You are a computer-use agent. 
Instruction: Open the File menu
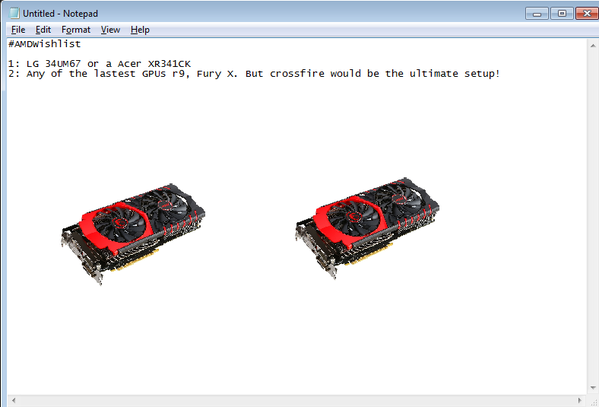(18, 30)
